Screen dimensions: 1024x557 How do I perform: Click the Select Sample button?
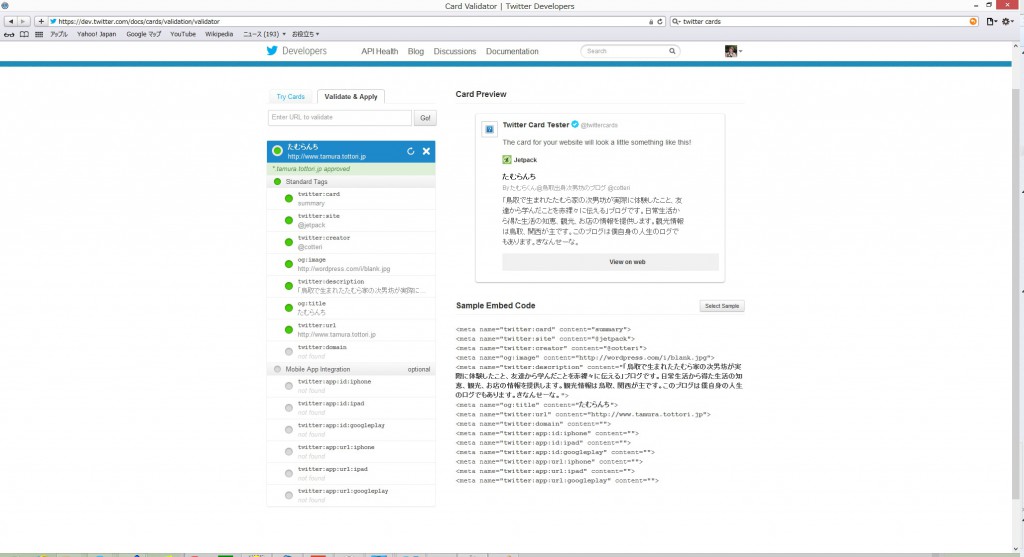(x=721, y=306)
